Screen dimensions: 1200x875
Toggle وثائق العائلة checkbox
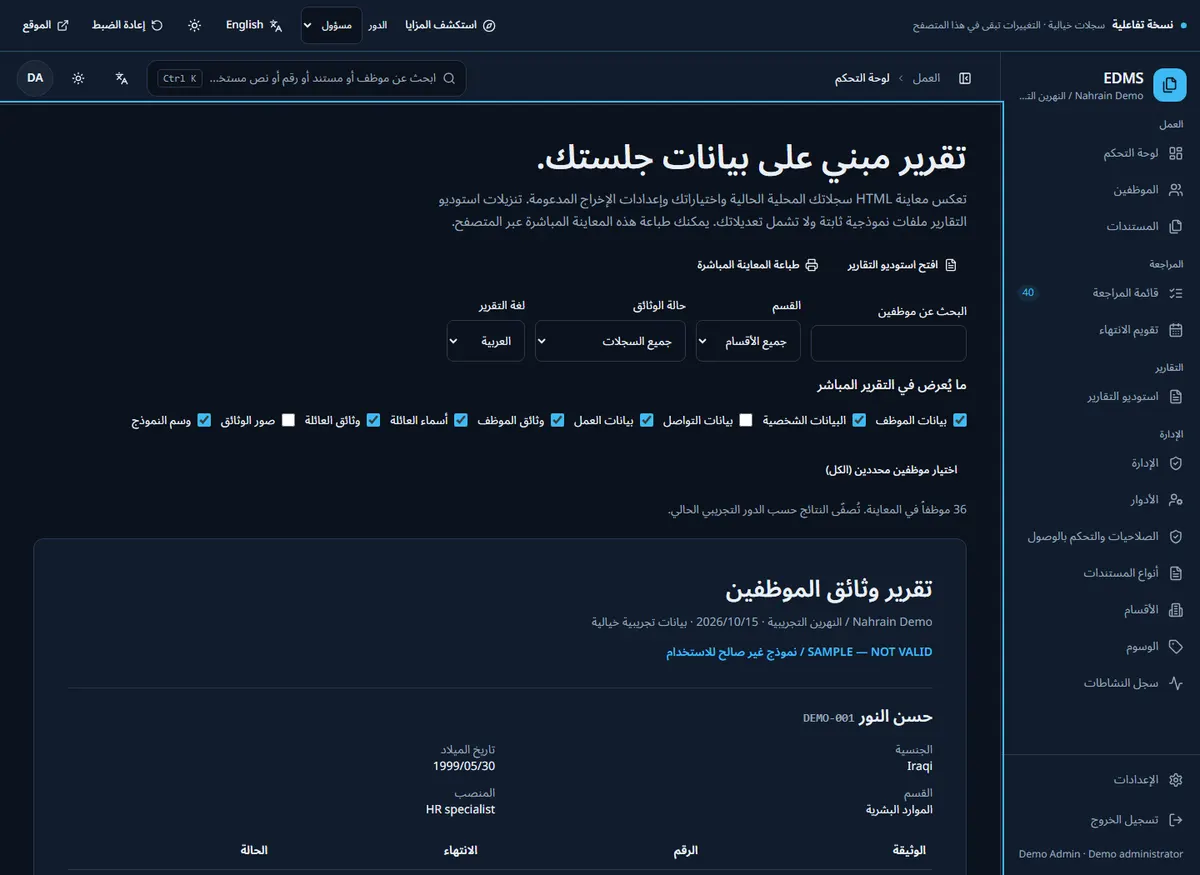point(374,420)
